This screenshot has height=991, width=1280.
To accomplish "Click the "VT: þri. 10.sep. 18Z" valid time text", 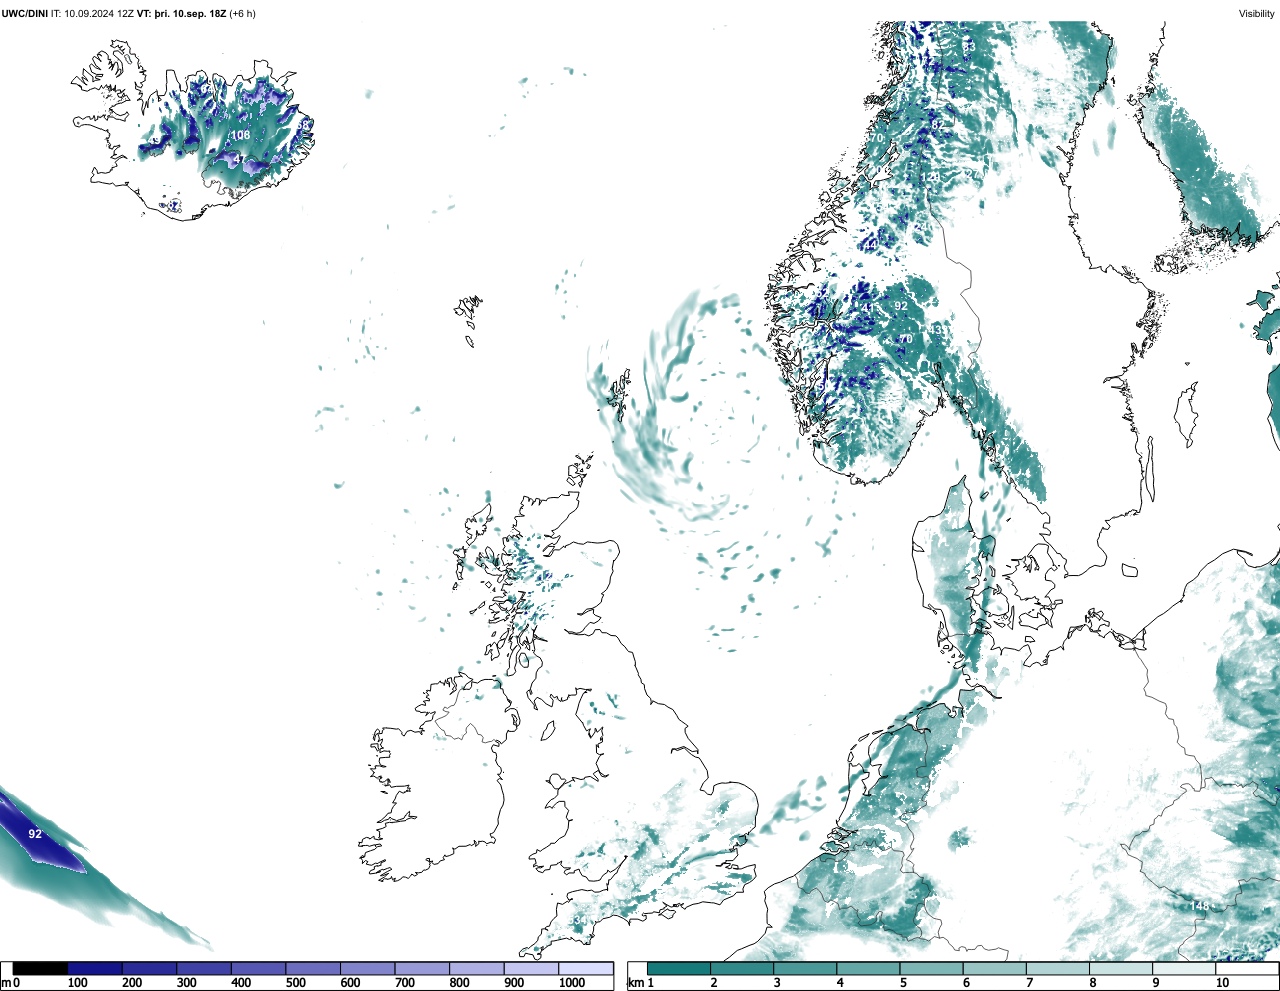I will (x=181, y=14).
